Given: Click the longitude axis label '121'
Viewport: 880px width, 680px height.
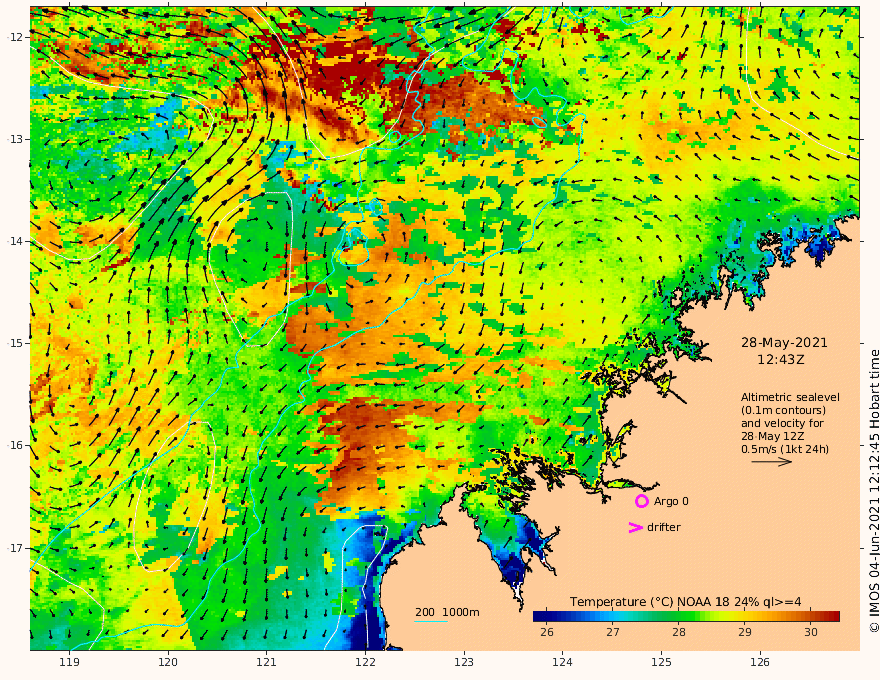Looking at the screenshot, I should point(266,663).
